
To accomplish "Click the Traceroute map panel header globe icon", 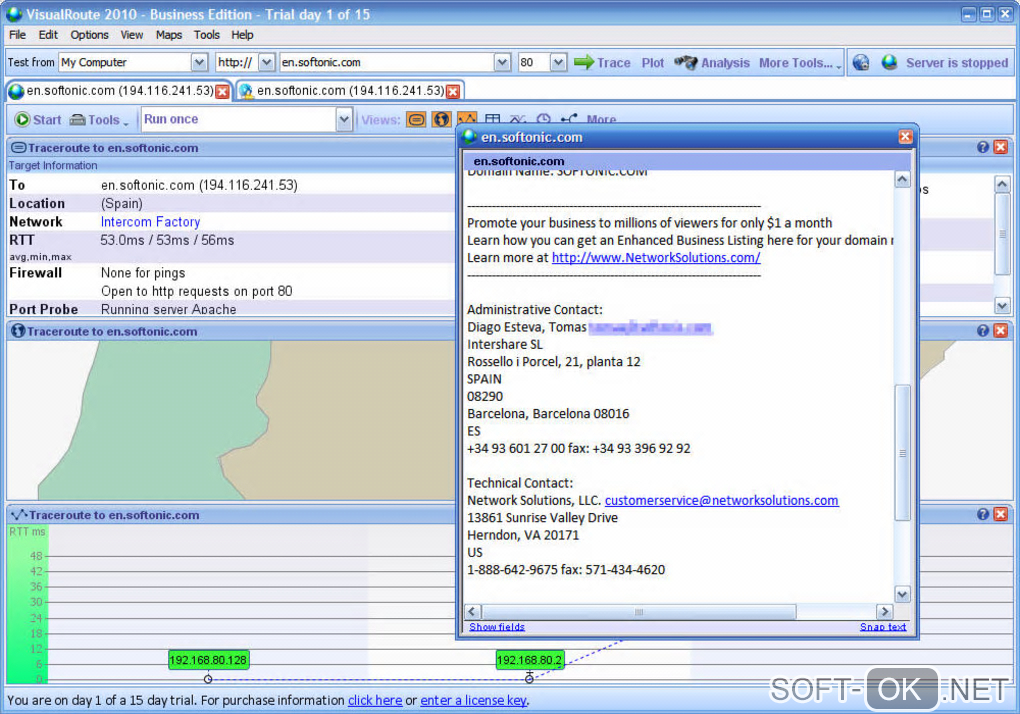I will 18,331.
